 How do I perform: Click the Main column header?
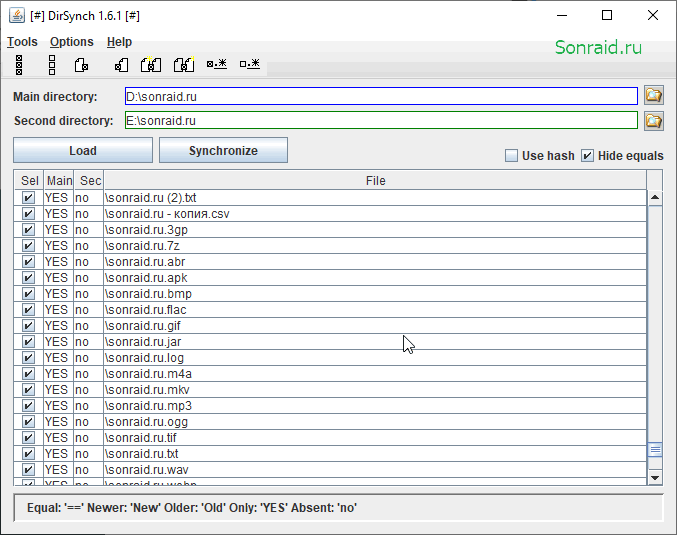coord(59,180)
